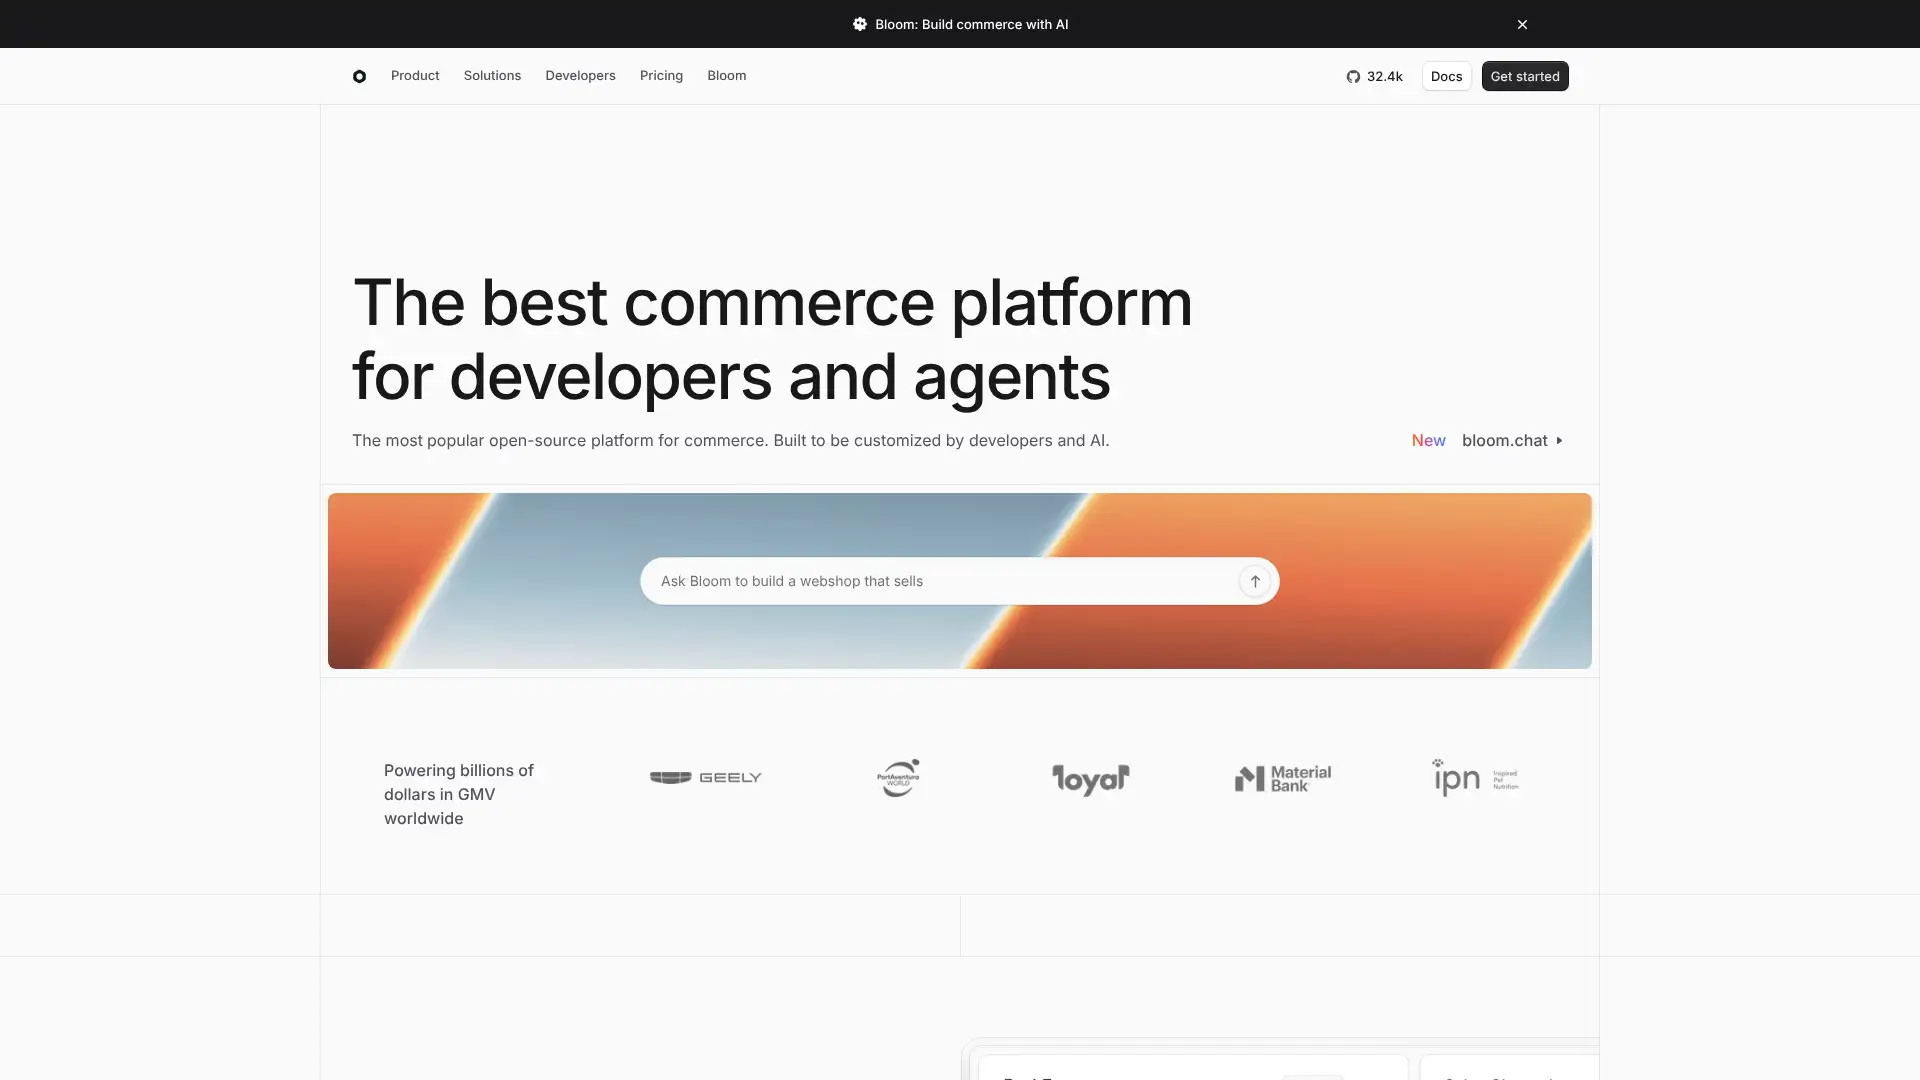Click the bloom.chat arrow indicator
Screen dimensions: 1920x1080
click(x=1559, y=440)
